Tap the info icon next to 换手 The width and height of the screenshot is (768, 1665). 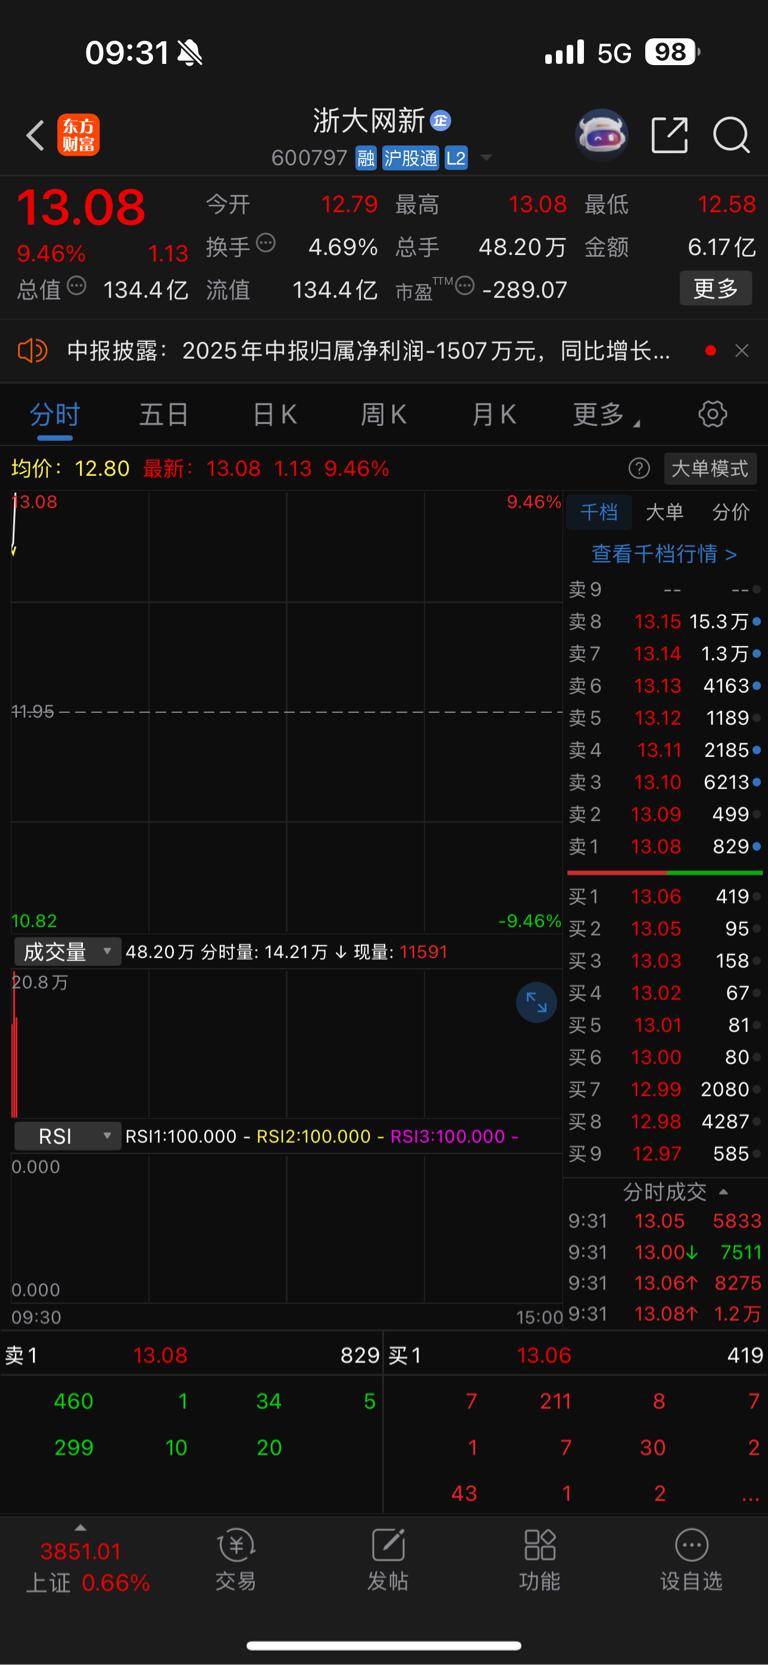265,243
